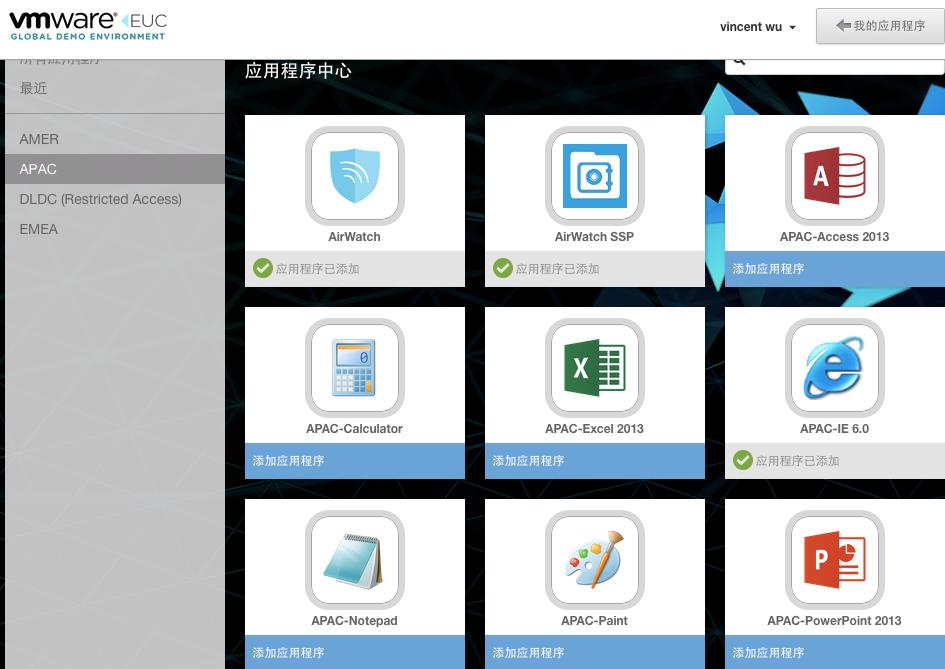This screenshot has height=669, width=945.
Task: Click the APAC-Paint palette icon
Action: (594, 560)
